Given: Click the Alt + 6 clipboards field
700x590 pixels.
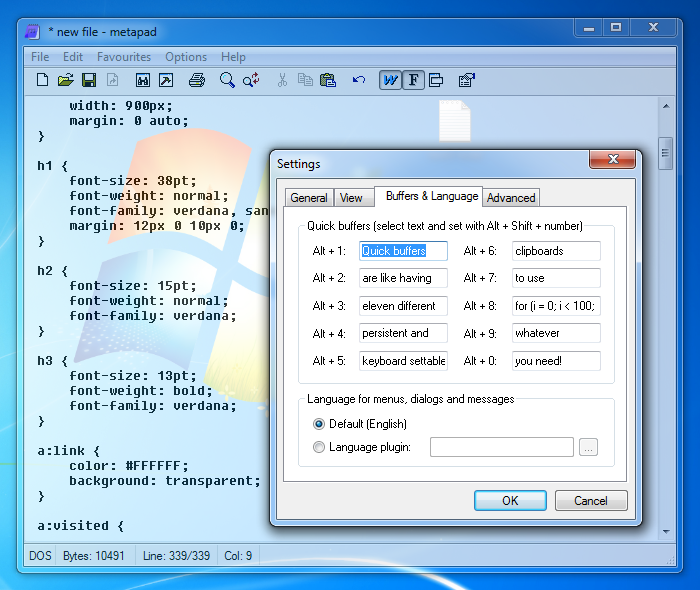Looking at the screenshot, I should [x=556, y=251].
